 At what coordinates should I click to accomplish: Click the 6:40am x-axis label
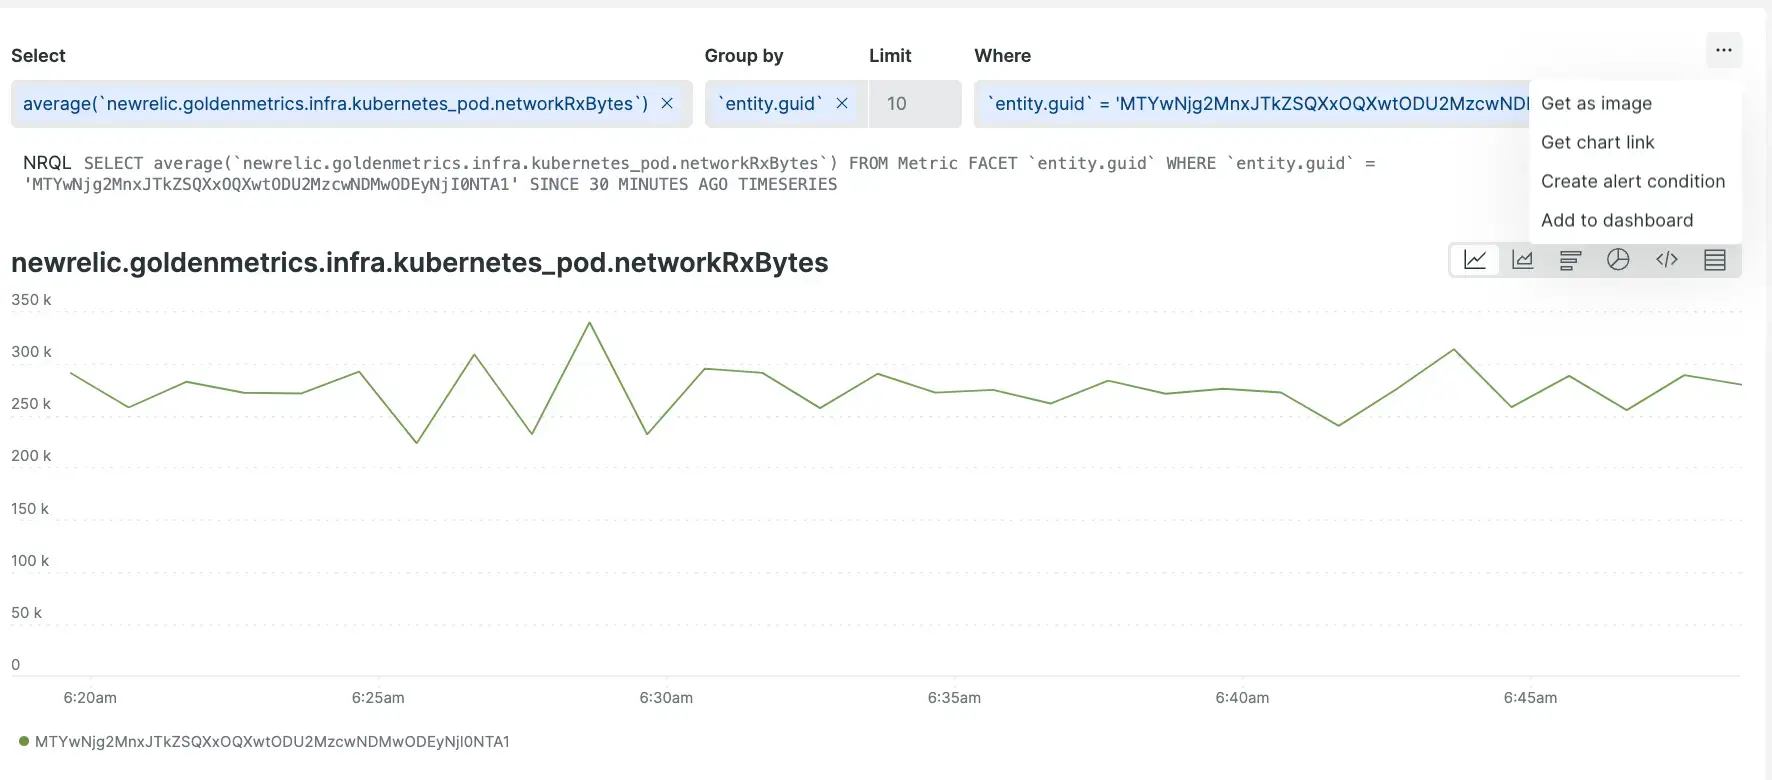(1242, 698)
